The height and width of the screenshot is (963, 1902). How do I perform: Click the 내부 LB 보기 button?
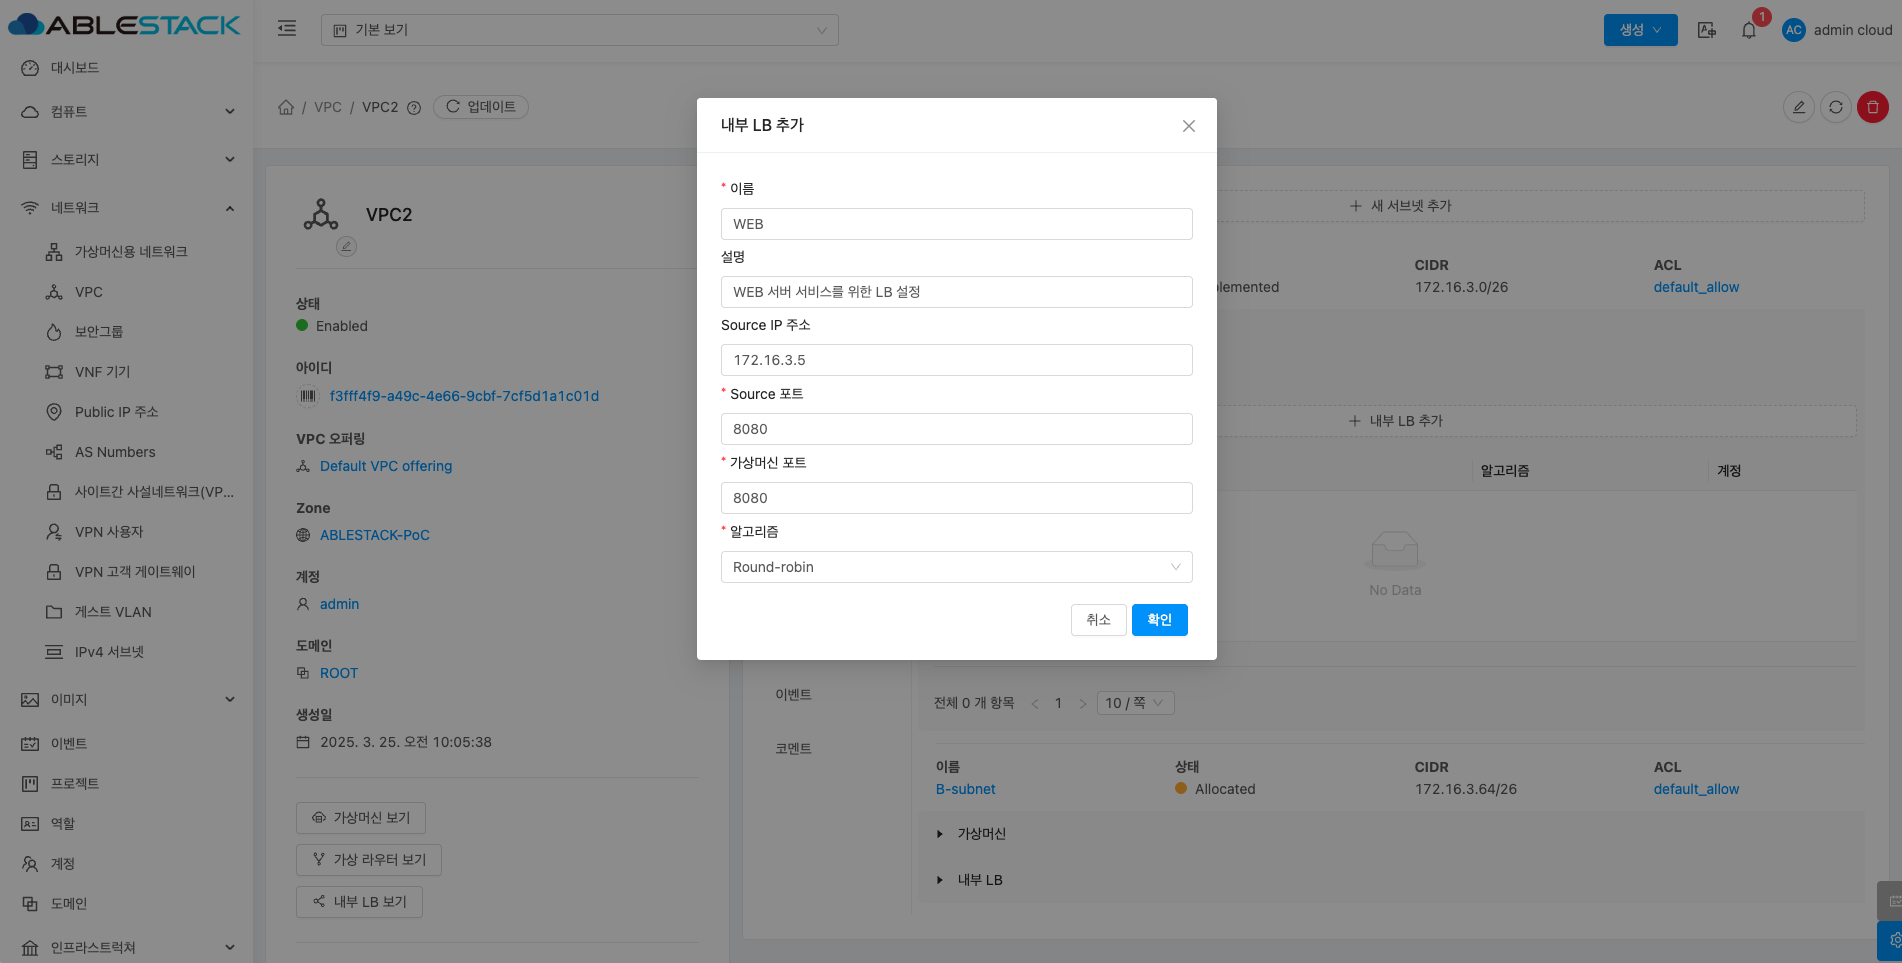tap(359, 902)
